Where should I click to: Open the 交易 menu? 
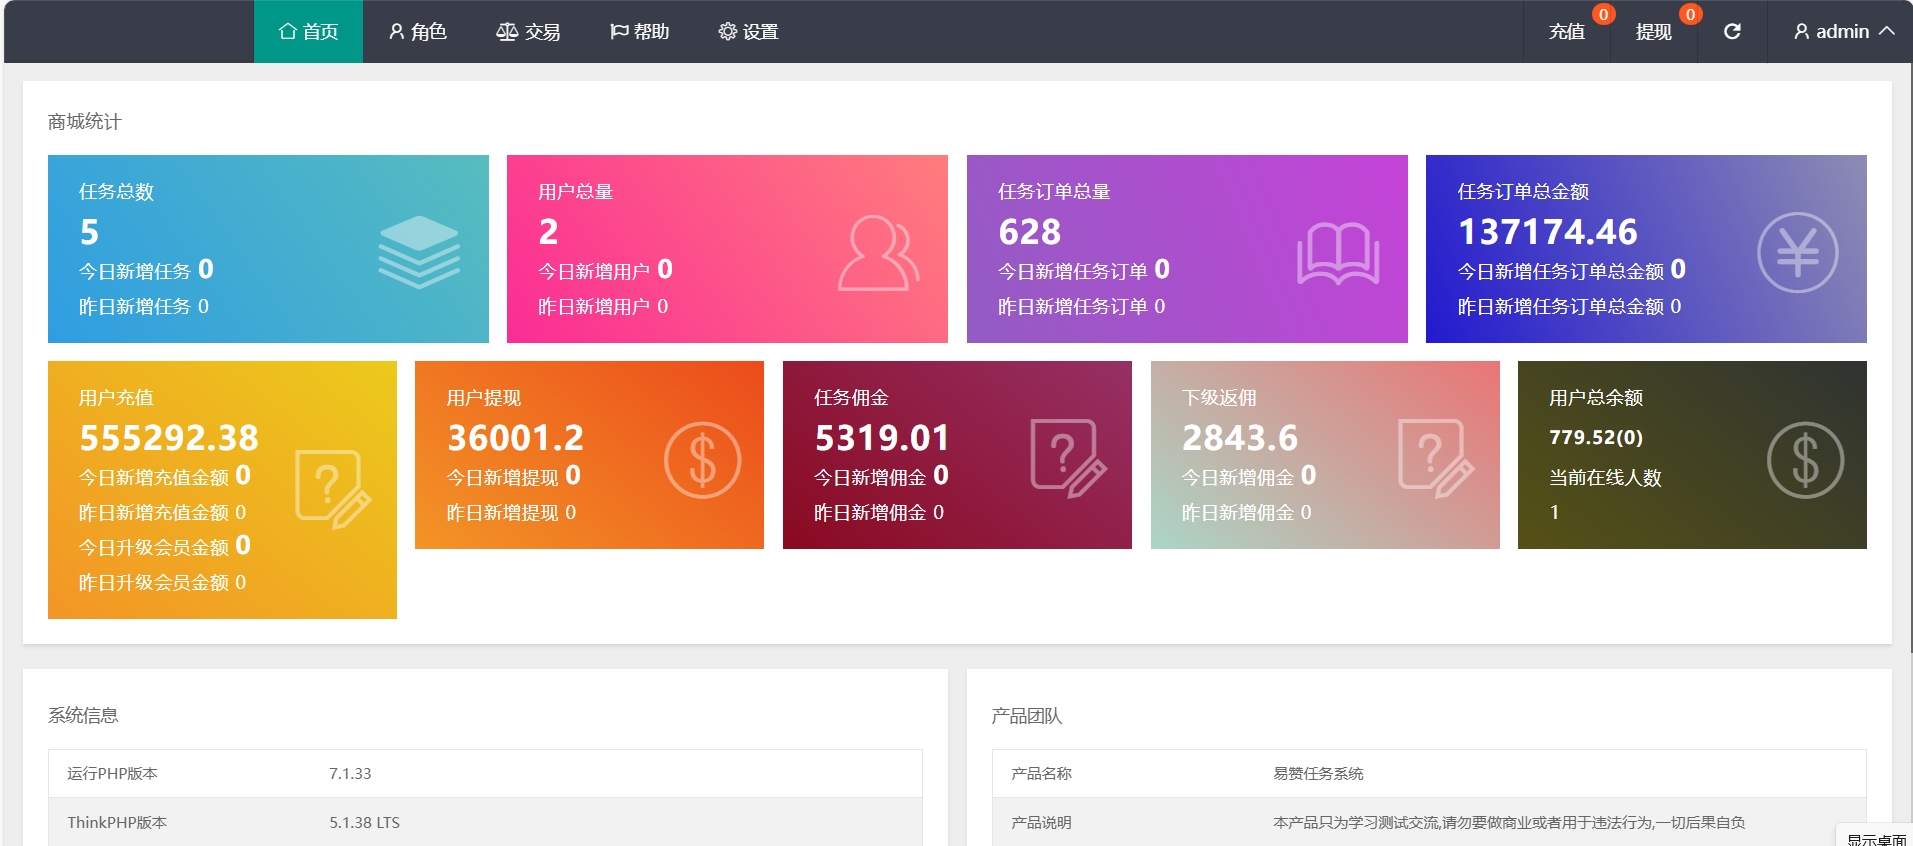tap(528, 32)
